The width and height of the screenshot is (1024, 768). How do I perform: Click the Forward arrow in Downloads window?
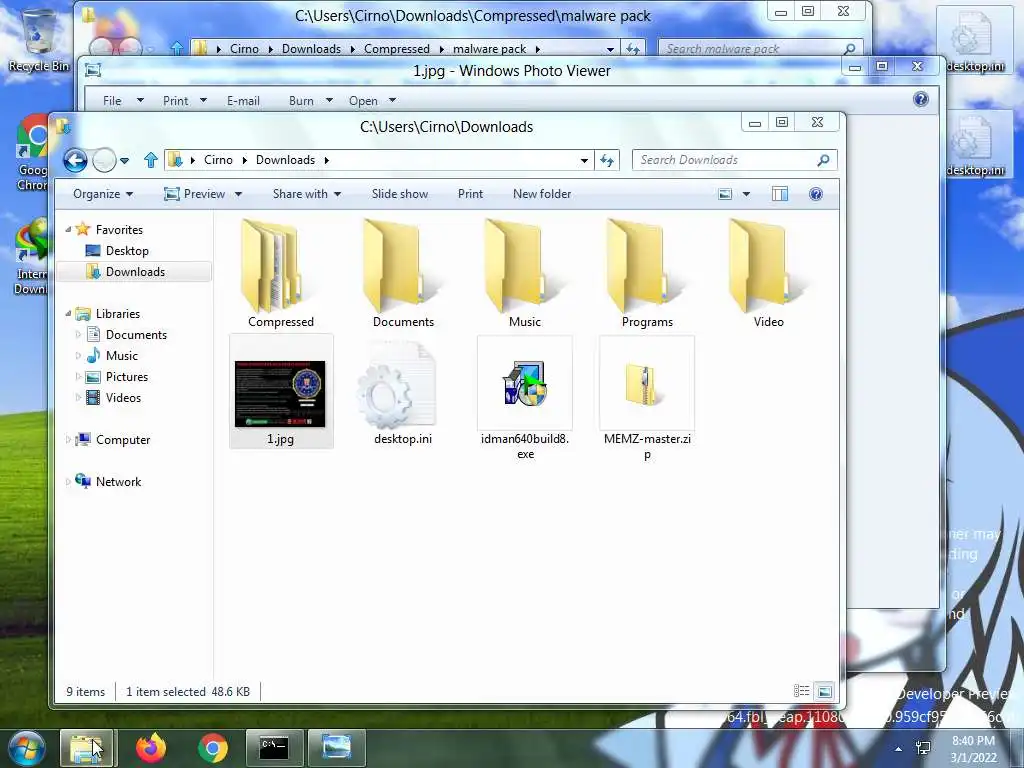click(104, 160)
